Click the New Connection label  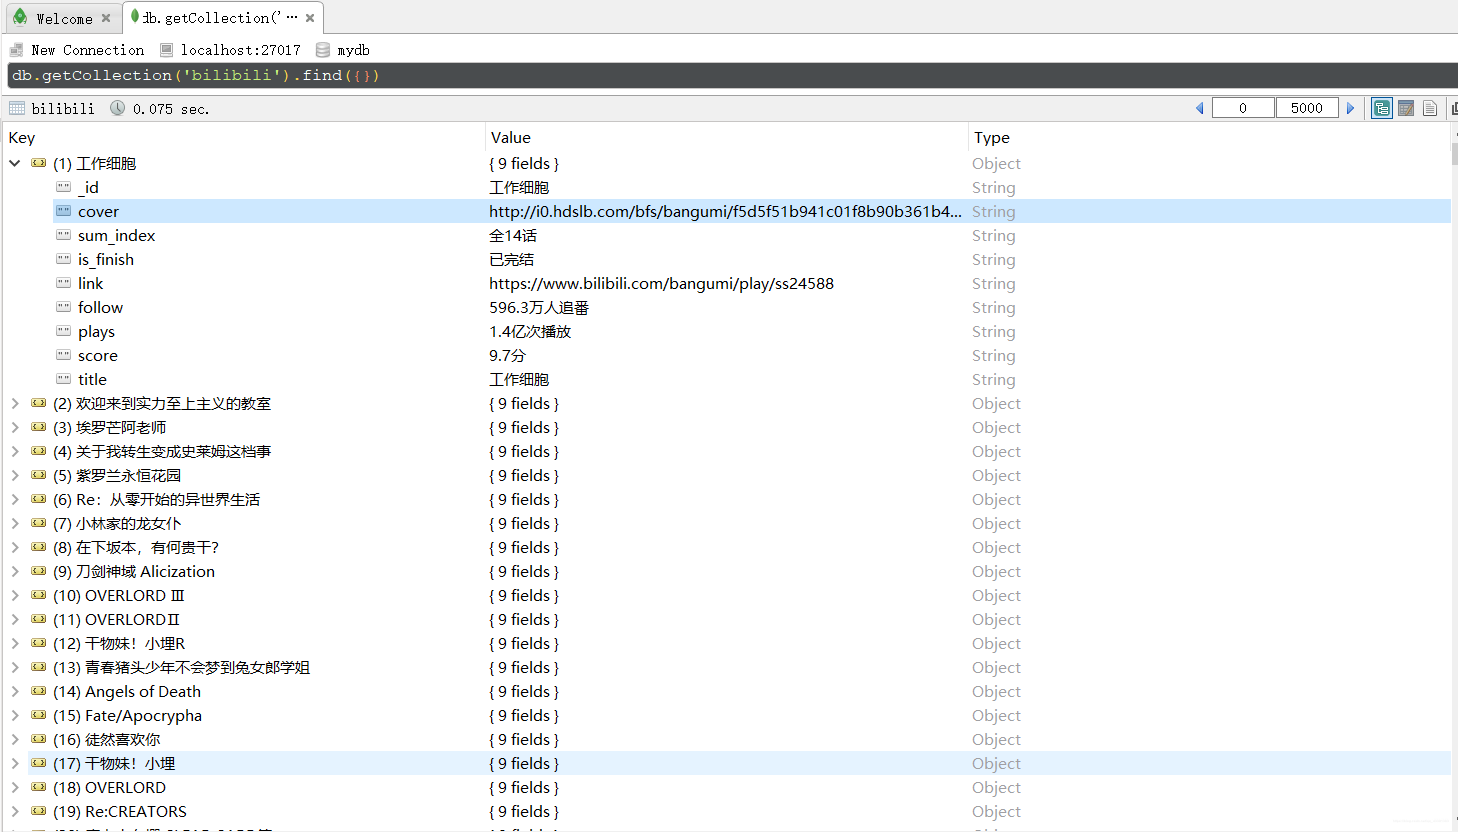pyautogui.click(x=88, y=50)
